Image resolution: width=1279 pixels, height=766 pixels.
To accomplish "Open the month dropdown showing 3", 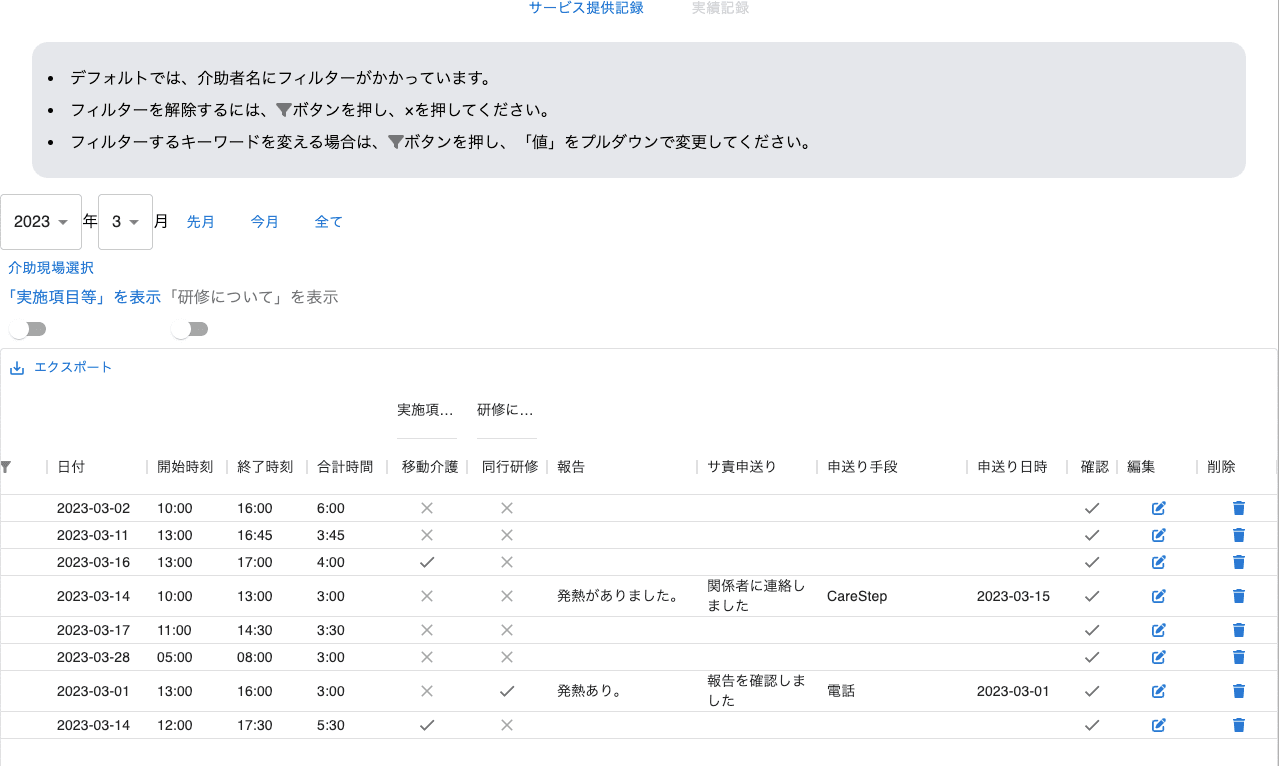I will pyautogui.click(x=125, y=222).
